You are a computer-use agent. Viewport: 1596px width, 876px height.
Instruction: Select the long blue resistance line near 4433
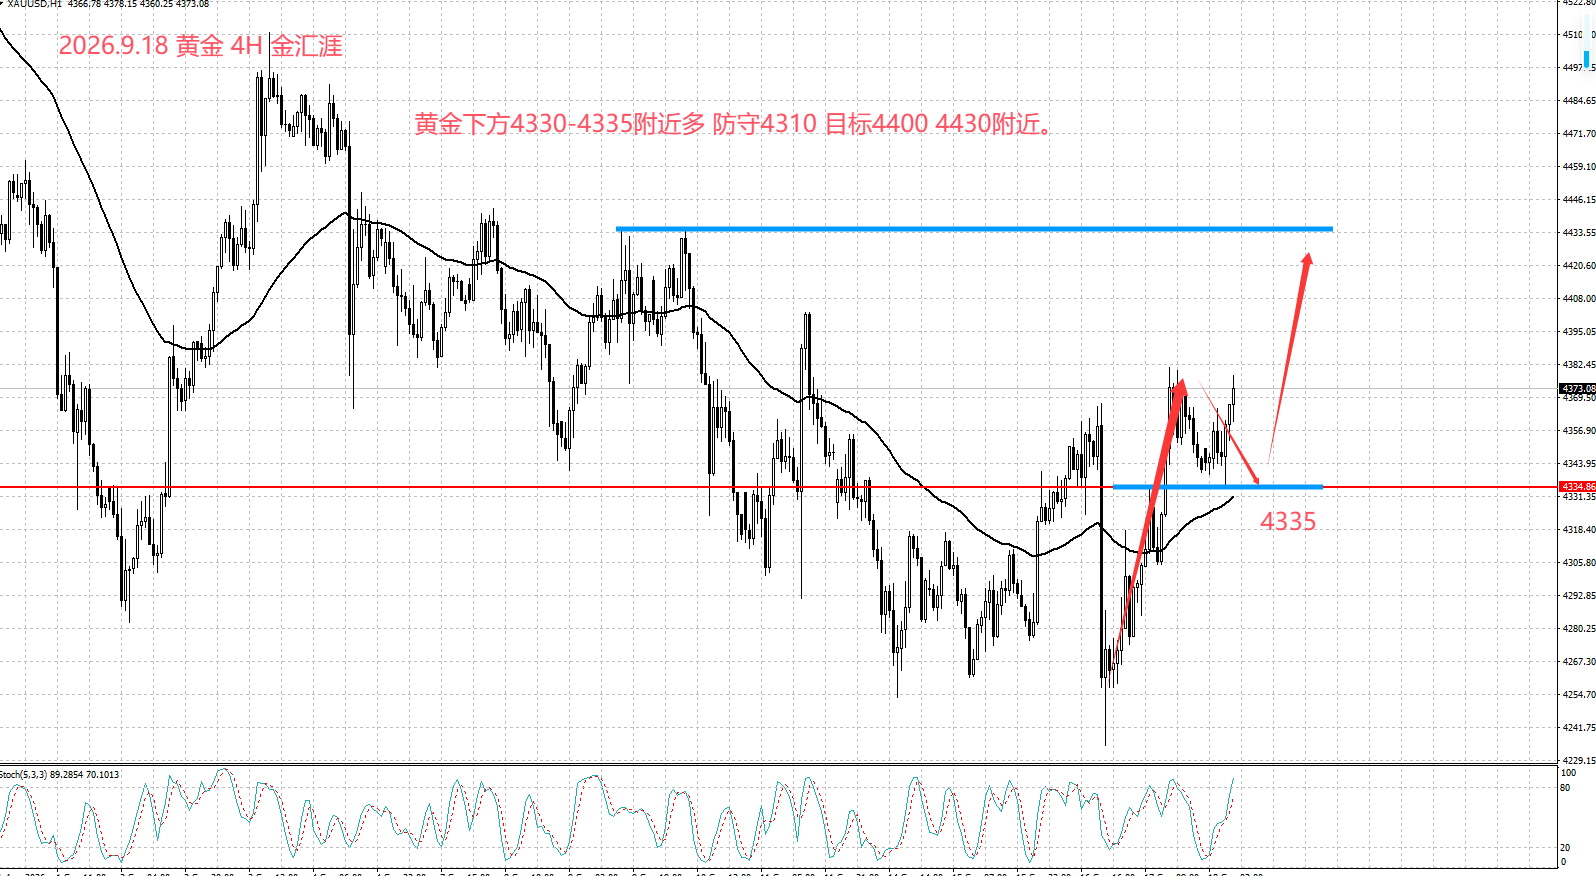[974, 229]
